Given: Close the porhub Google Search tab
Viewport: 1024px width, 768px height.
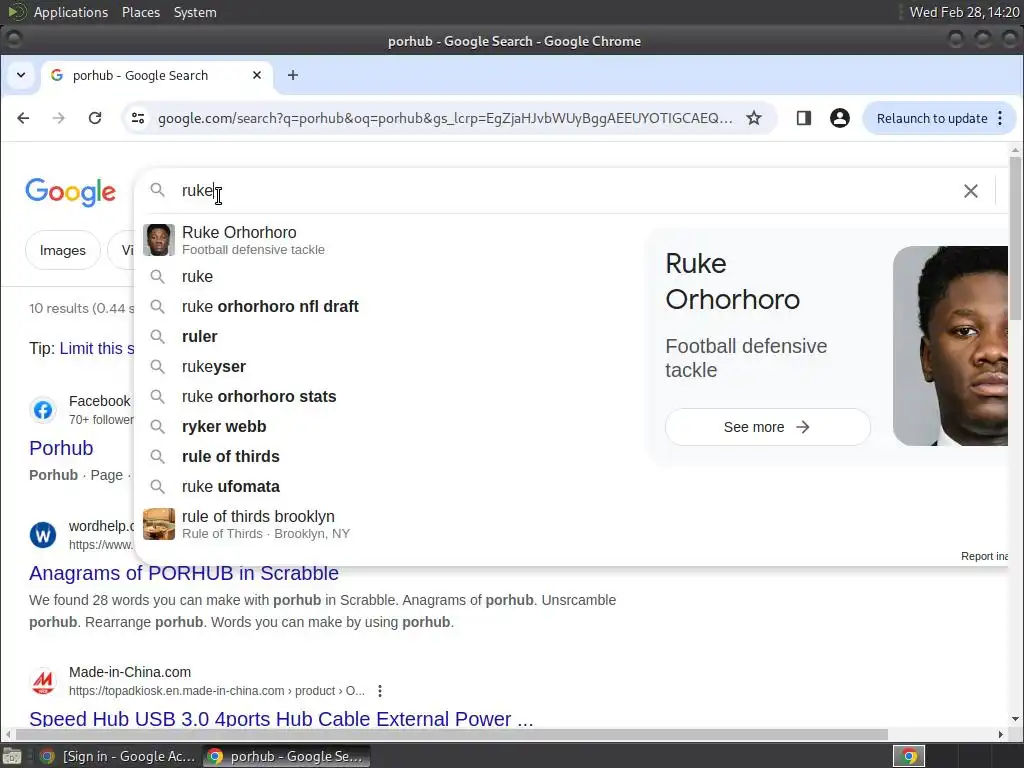Looking at the screenshot, I should click(257, 75).
